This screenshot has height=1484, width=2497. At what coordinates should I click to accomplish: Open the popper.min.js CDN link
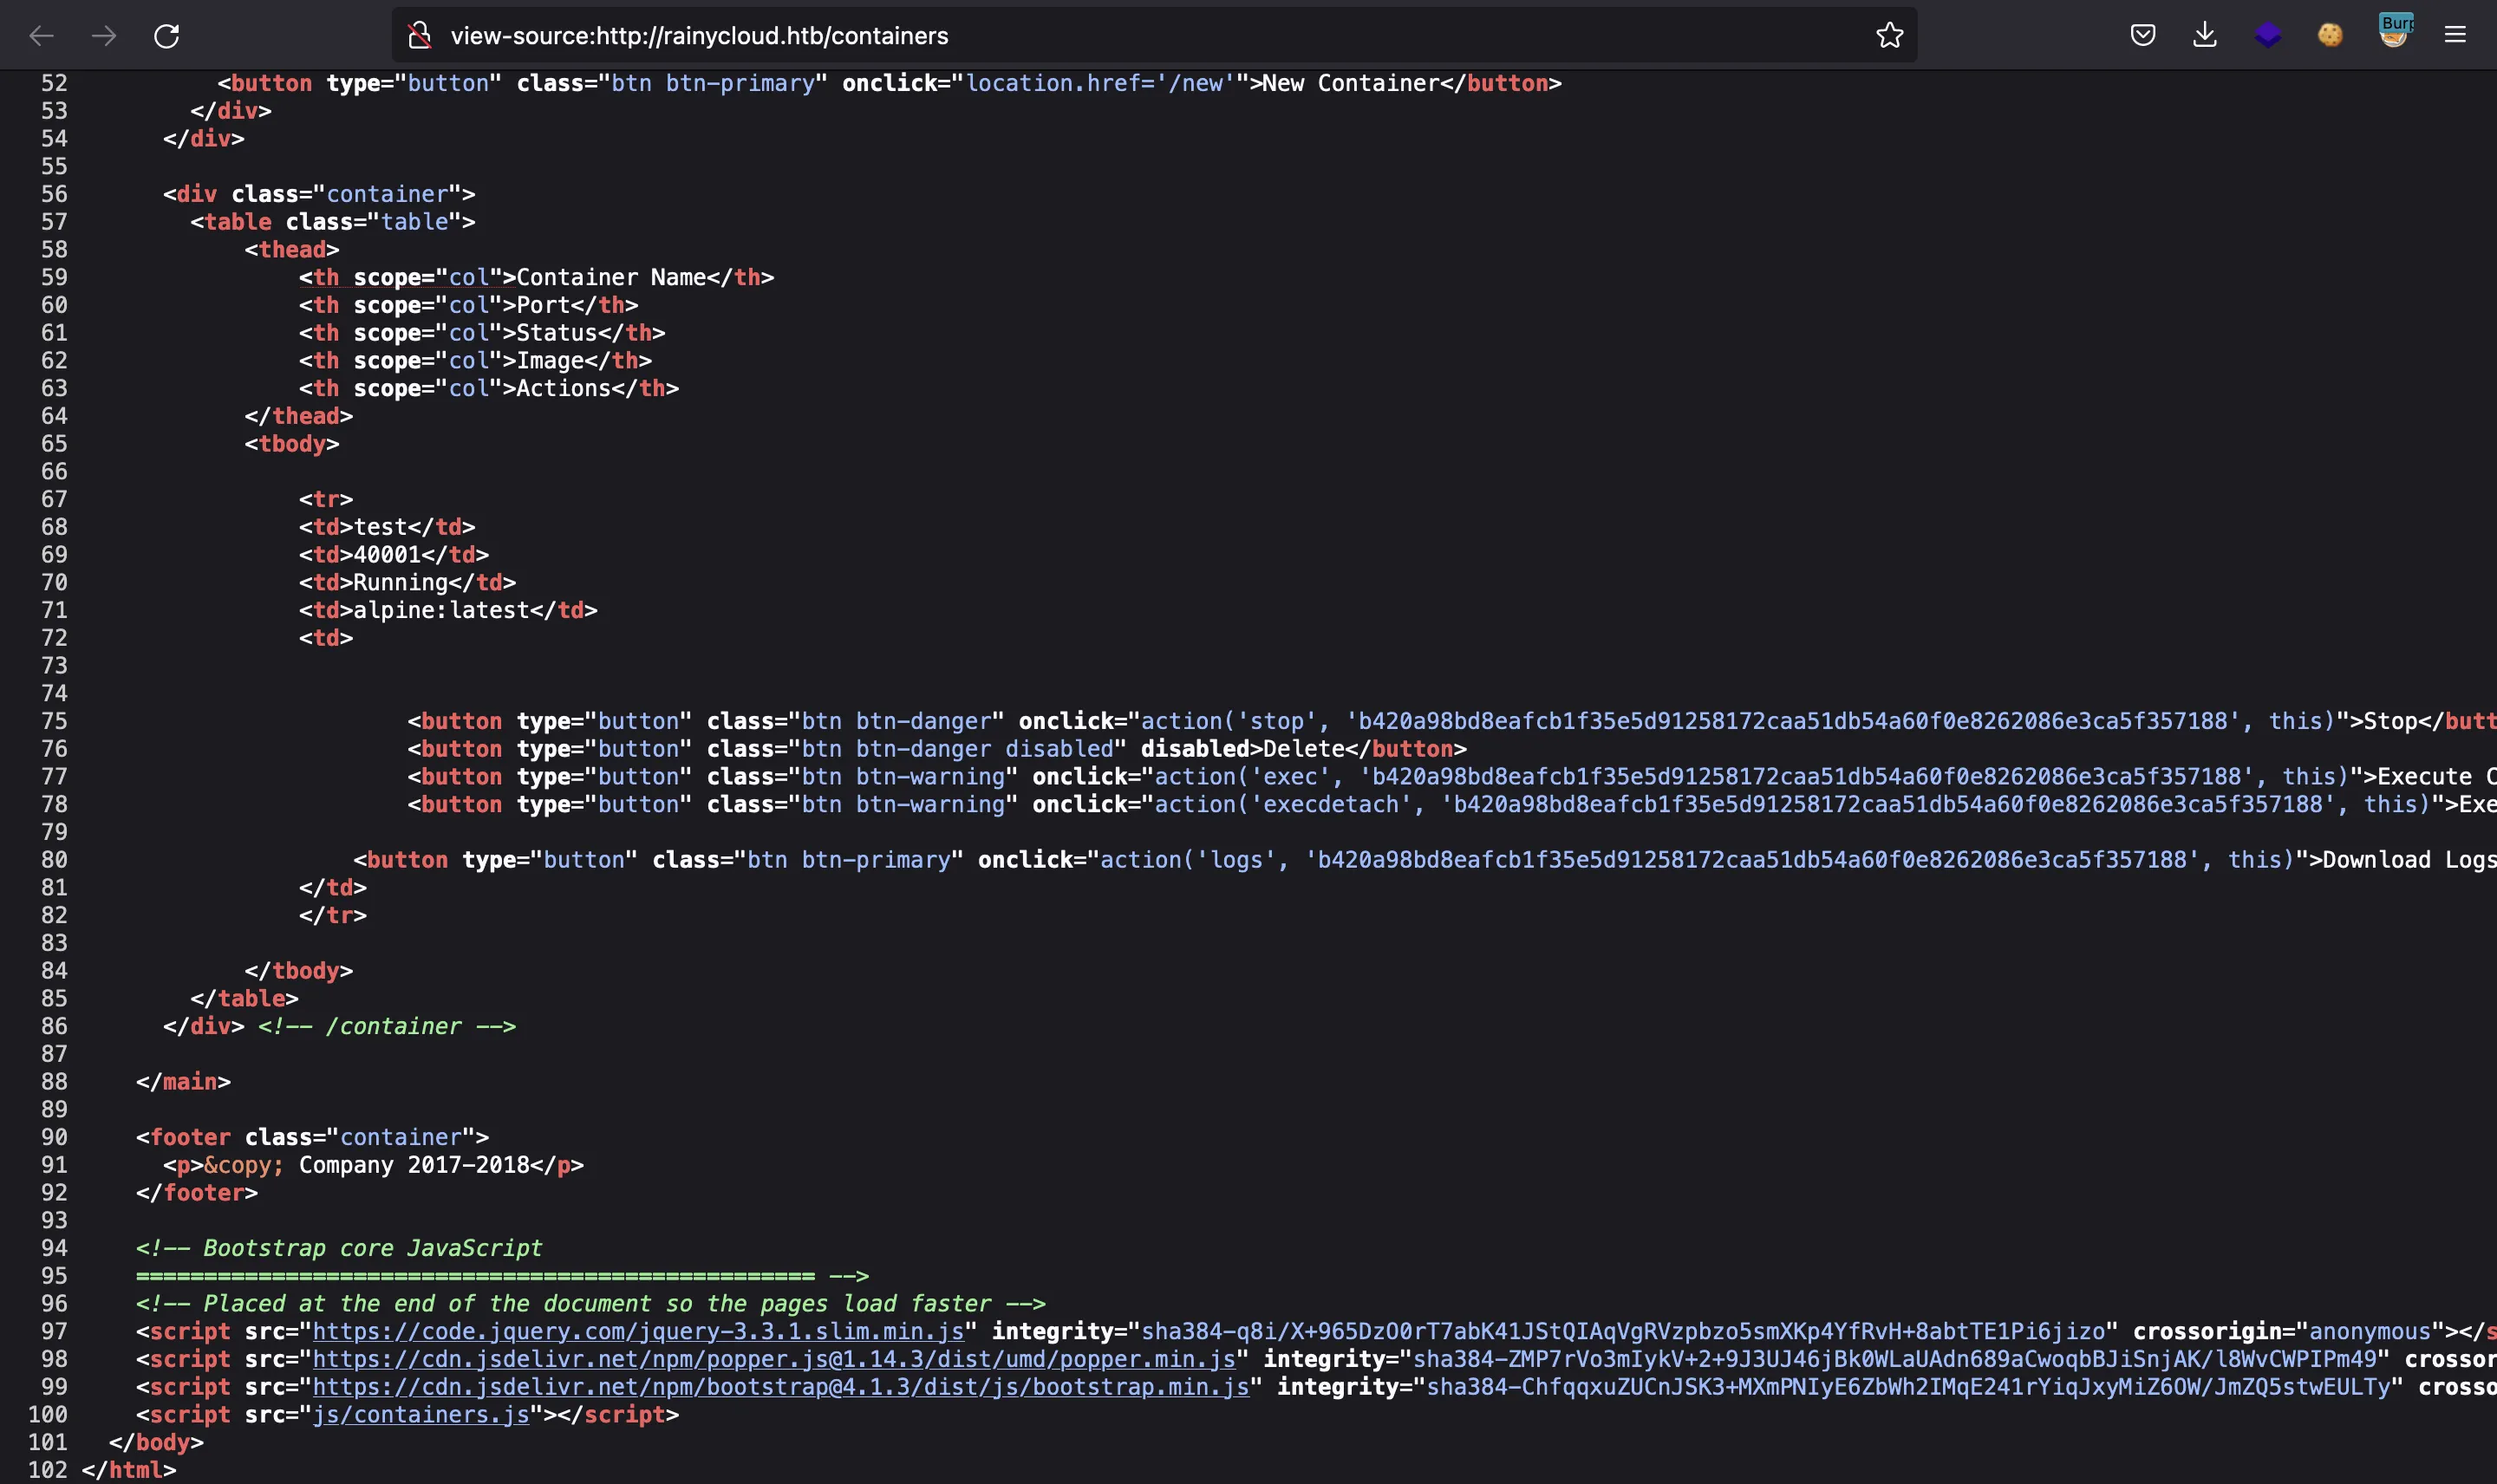774,1359
